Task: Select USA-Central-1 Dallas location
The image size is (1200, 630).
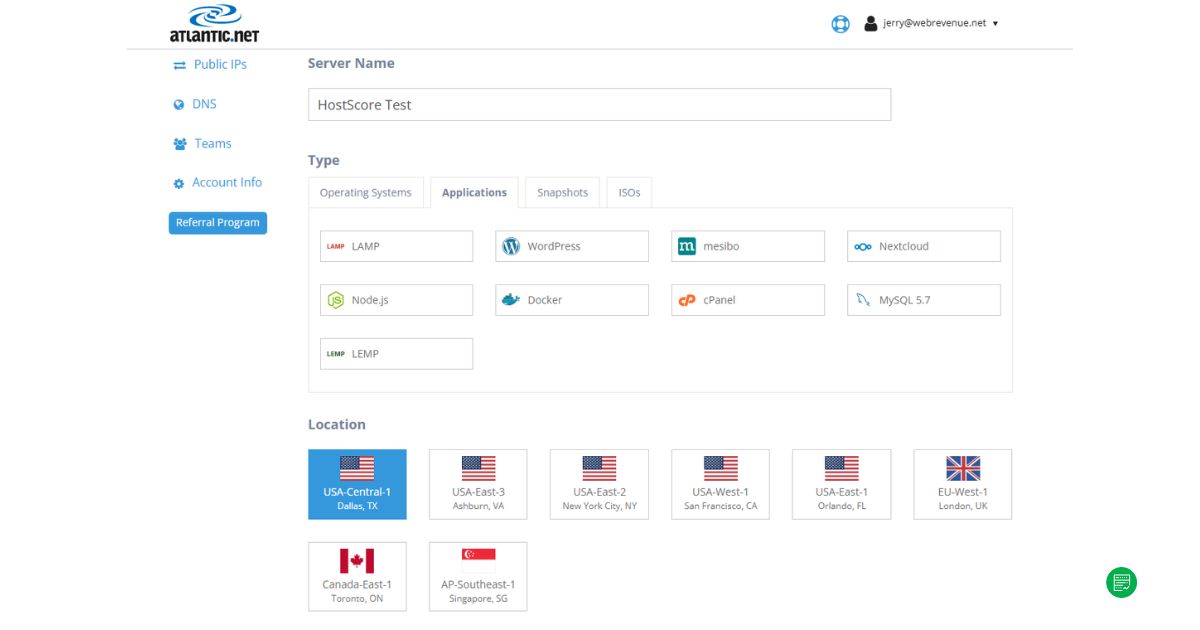Action: pyautogui.click(x=357, y=484)
